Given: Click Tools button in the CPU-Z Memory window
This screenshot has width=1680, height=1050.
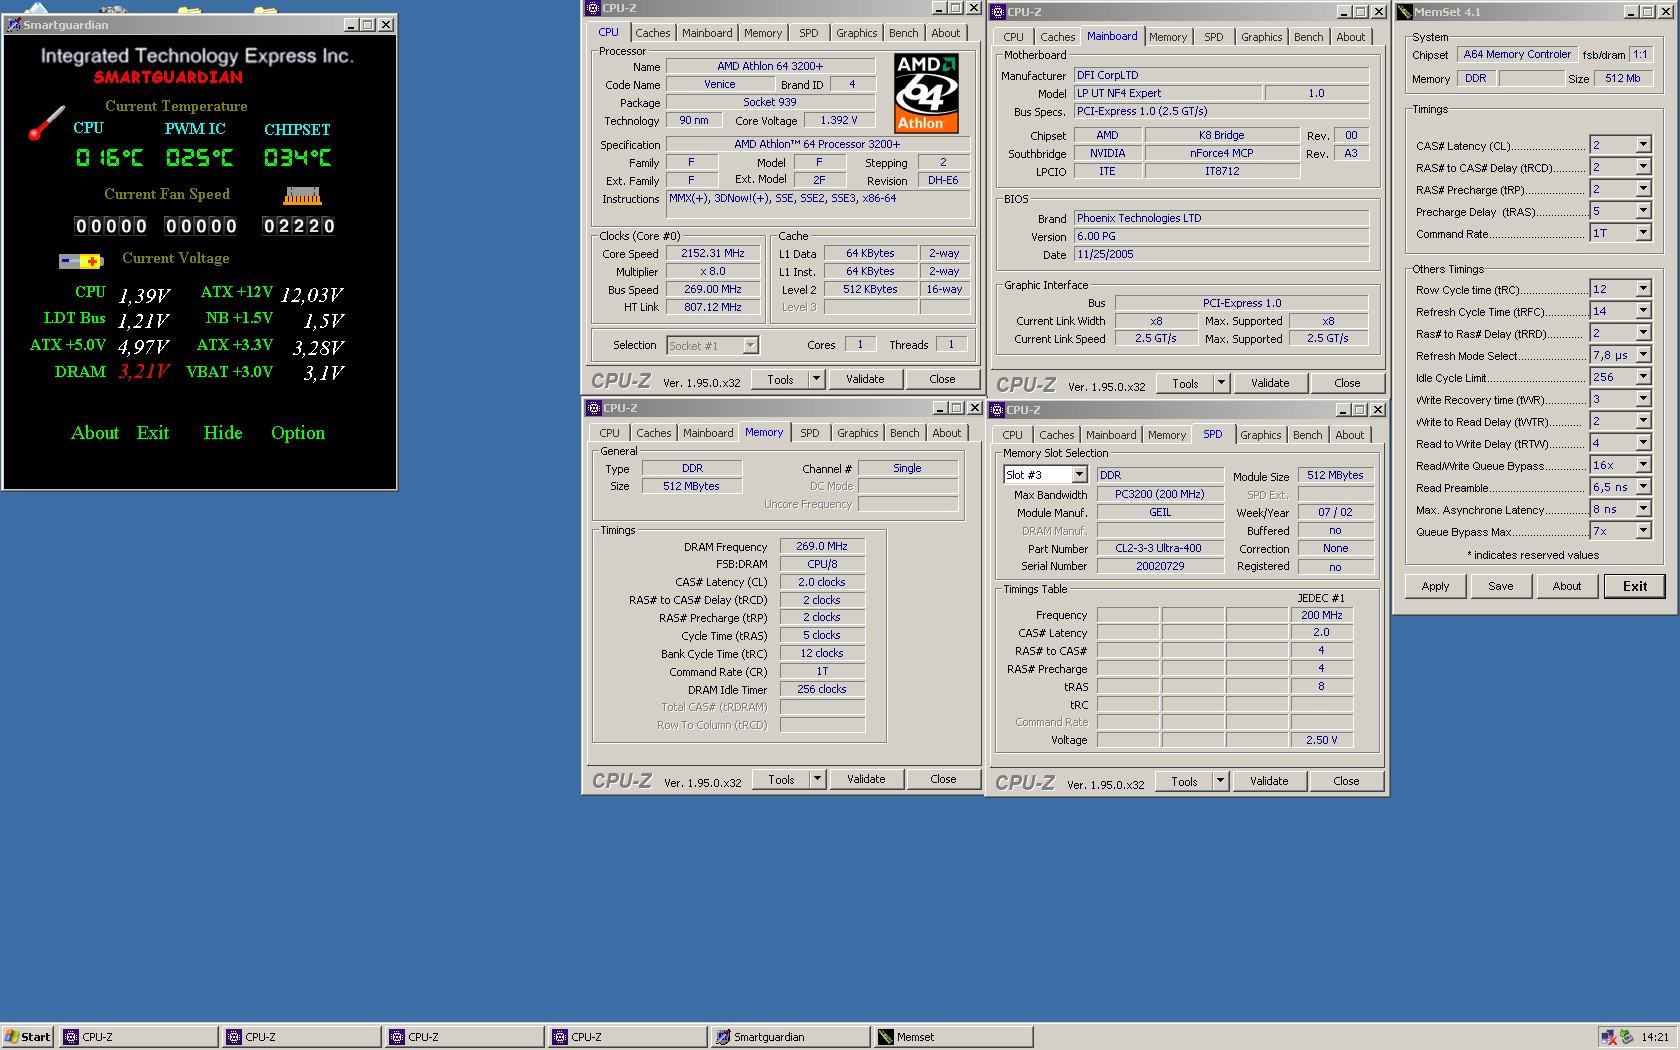Looking at the screenshot, I should point(781,779).
